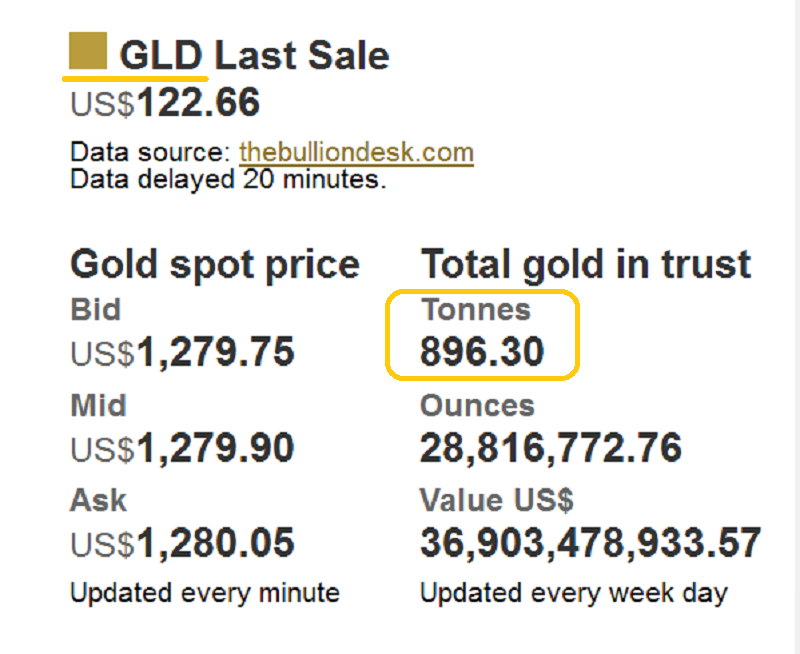
Task: Click the 36,903,478,933.57 value figure
Action: pyautogui.click(x=590, y=543)
